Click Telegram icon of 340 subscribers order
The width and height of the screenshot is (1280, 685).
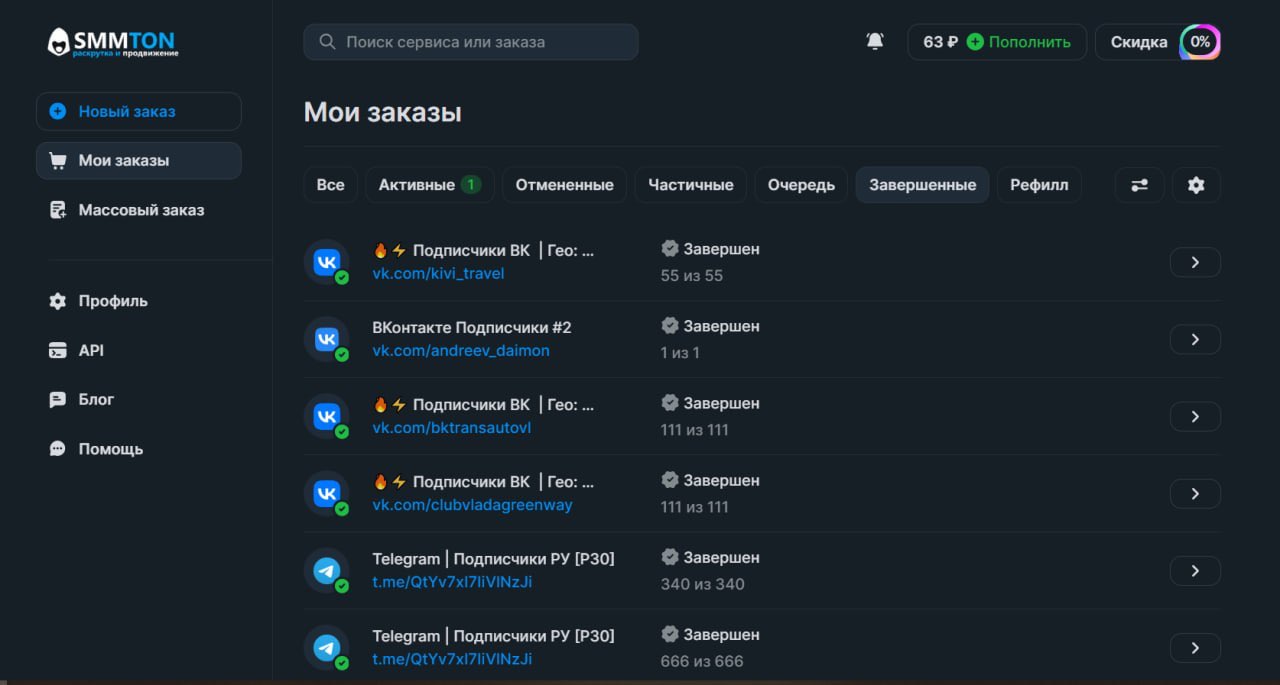click(x=326, y=571)
